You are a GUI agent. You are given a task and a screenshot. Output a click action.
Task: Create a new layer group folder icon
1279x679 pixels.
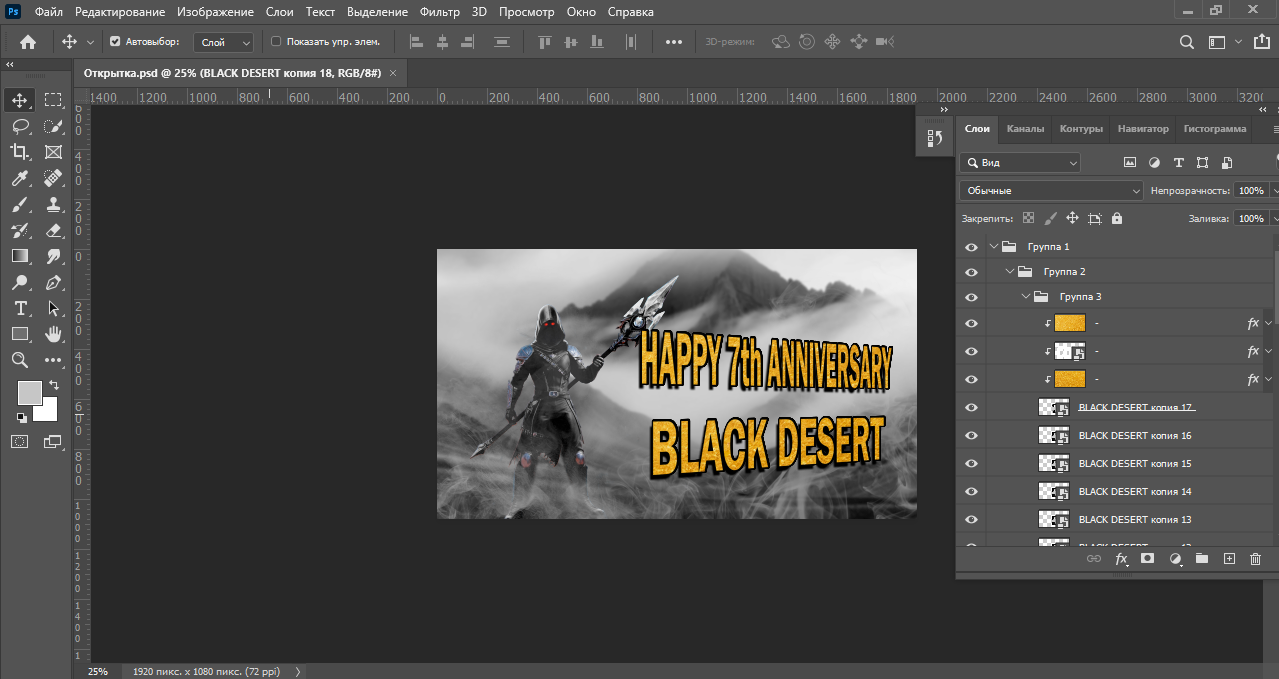(x=1202, y=559)
